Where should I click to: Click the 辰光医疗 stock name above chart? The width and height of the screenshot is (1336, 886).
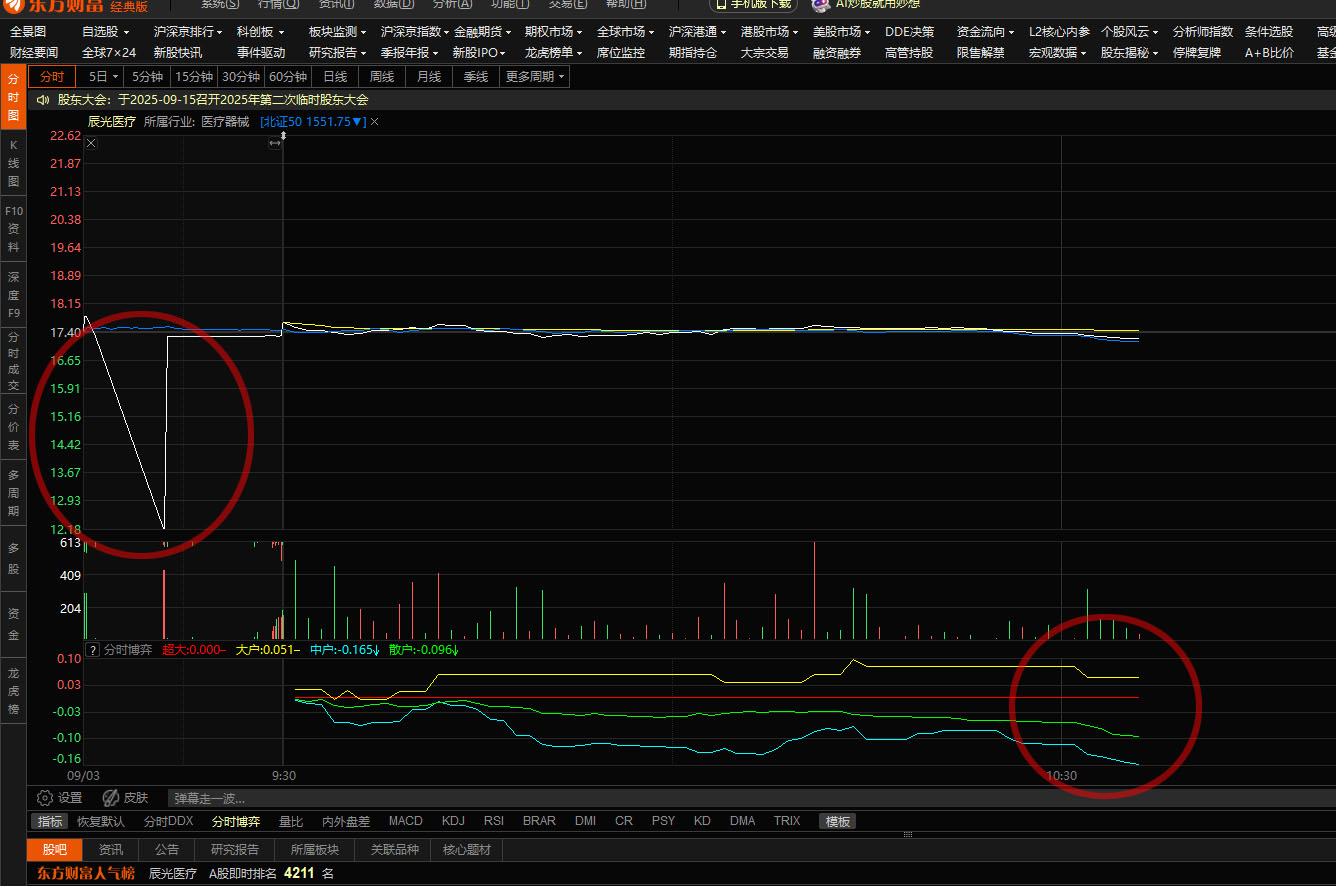coord(111,122)
